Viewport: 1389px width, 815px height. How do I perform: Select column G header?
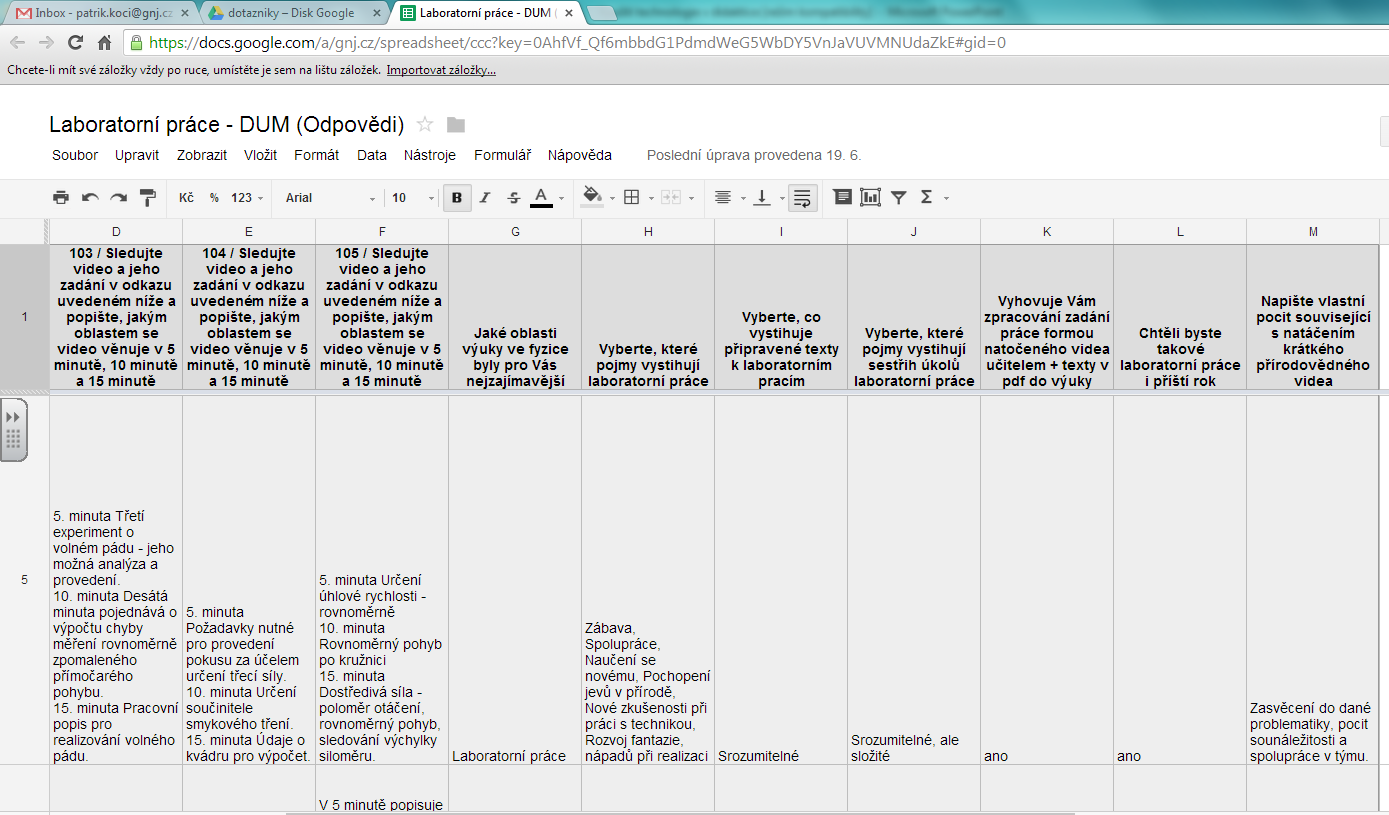(515, 231)
